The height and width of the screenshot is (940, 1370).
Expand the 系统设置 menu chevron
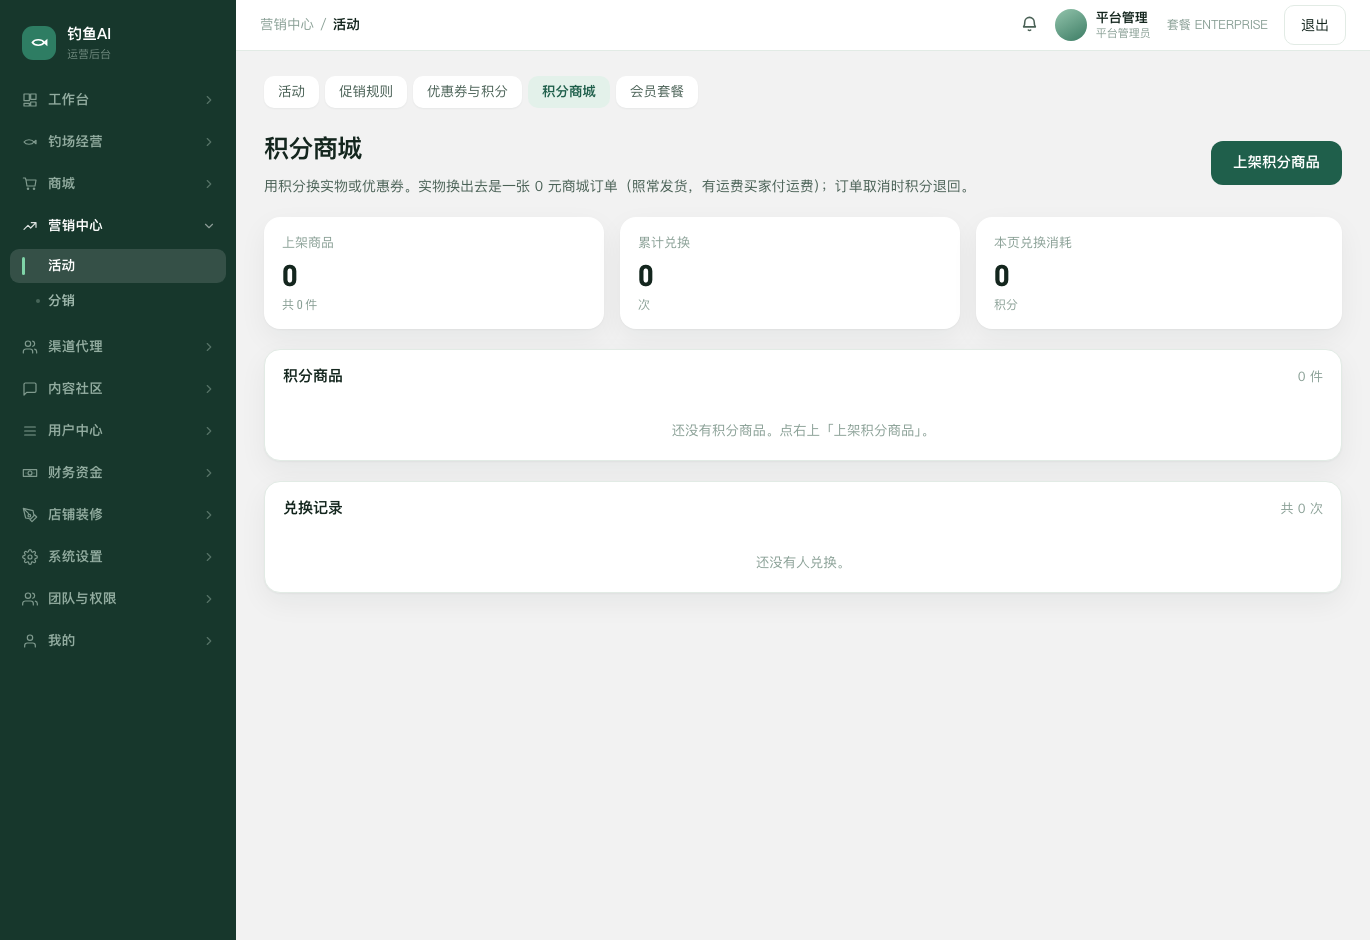click(209, 557)
